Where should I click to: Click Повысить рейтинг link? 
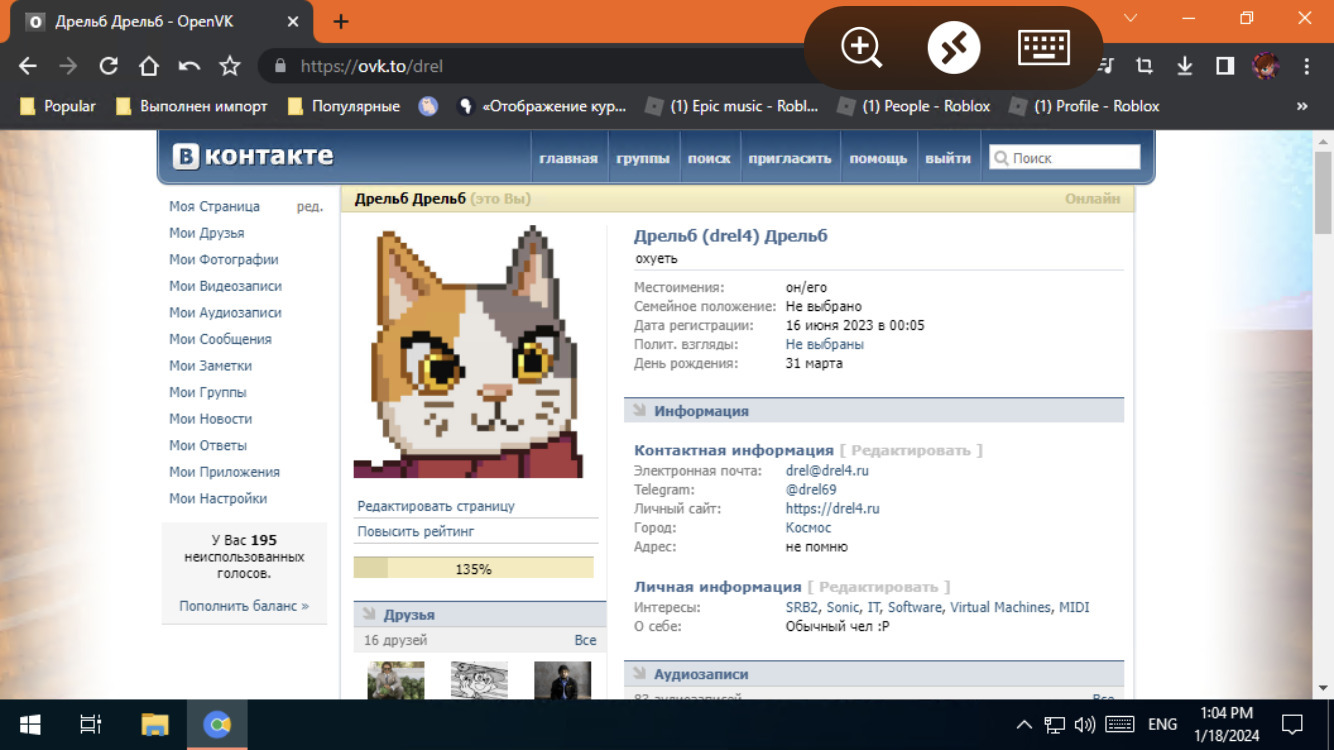tap(416, 531)
